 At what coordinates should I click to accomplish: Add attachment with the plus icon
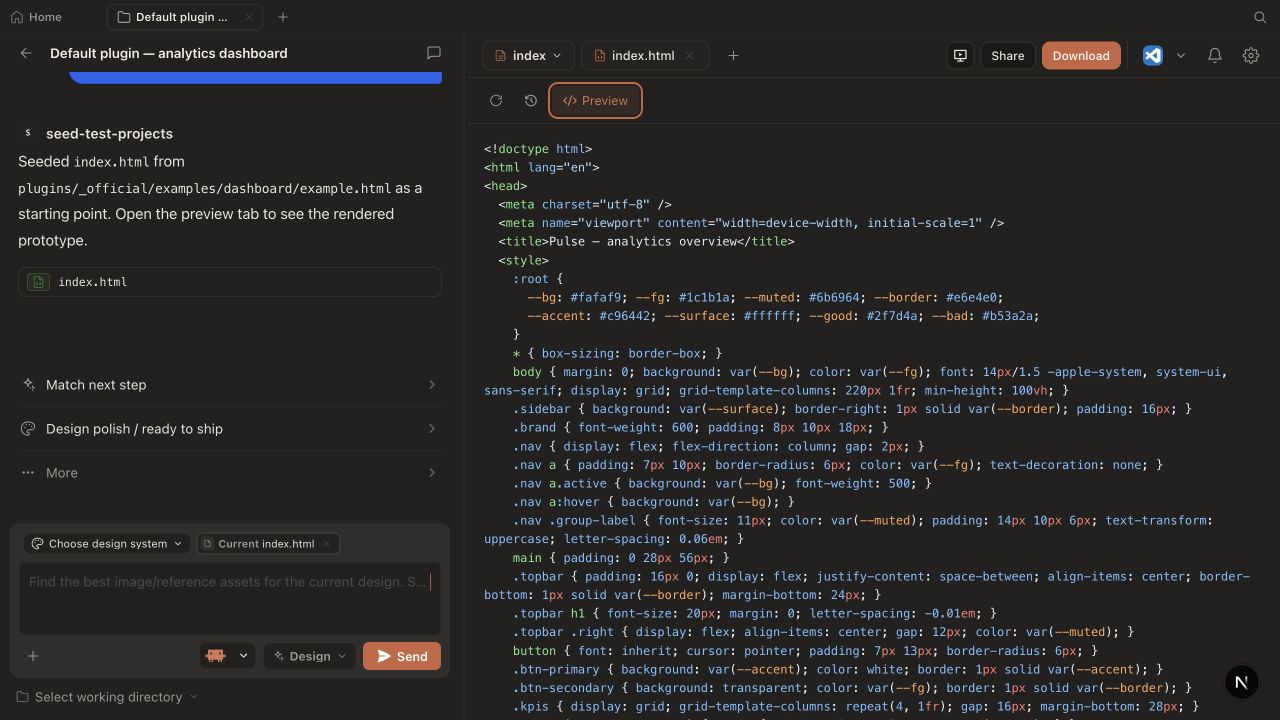pyautogui.click(x=33, y=656)
